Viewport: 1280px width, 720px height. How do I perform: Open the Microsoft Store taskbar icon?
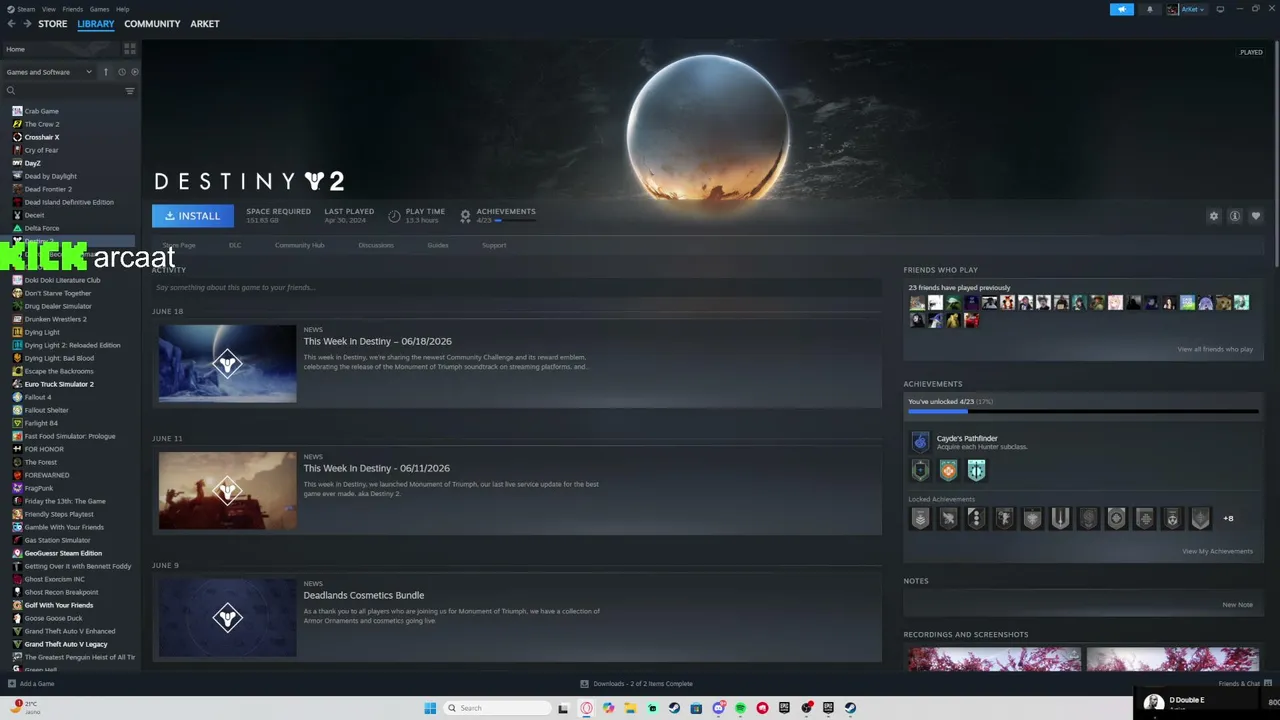696,708
